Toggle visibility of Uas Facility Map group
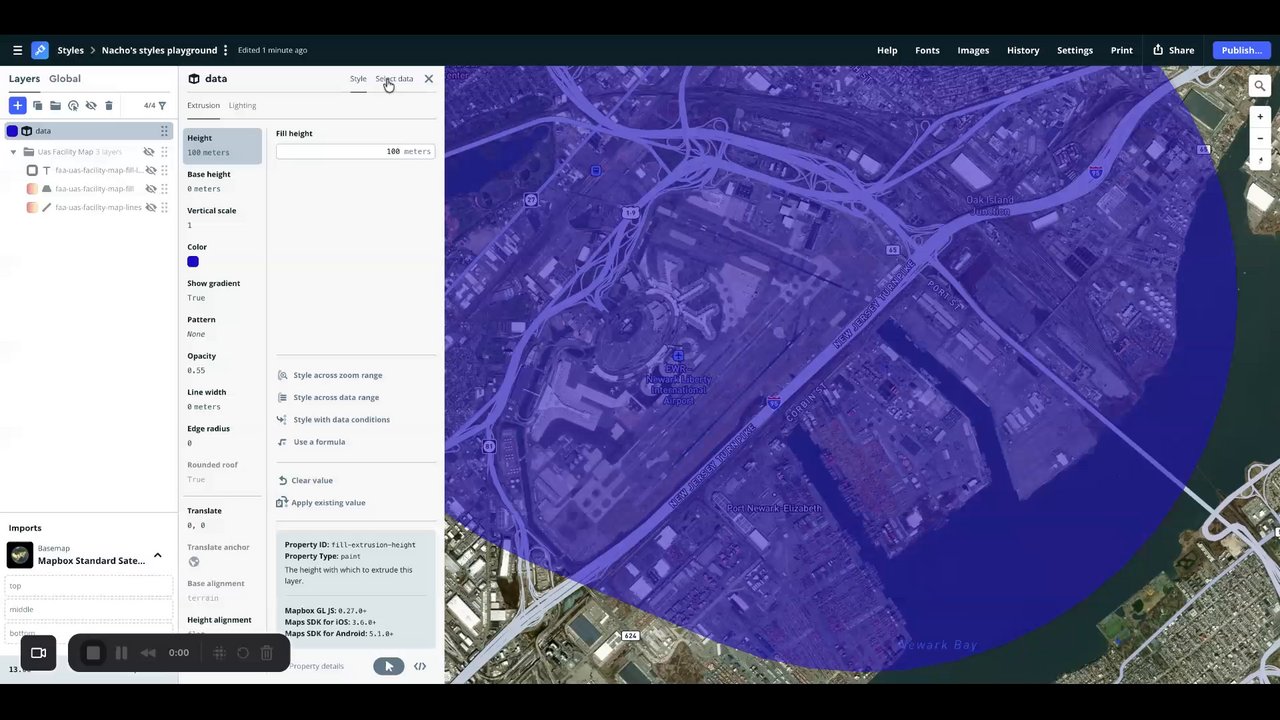The height and width of the screenshot is (720, 1280). click(149, 152)
